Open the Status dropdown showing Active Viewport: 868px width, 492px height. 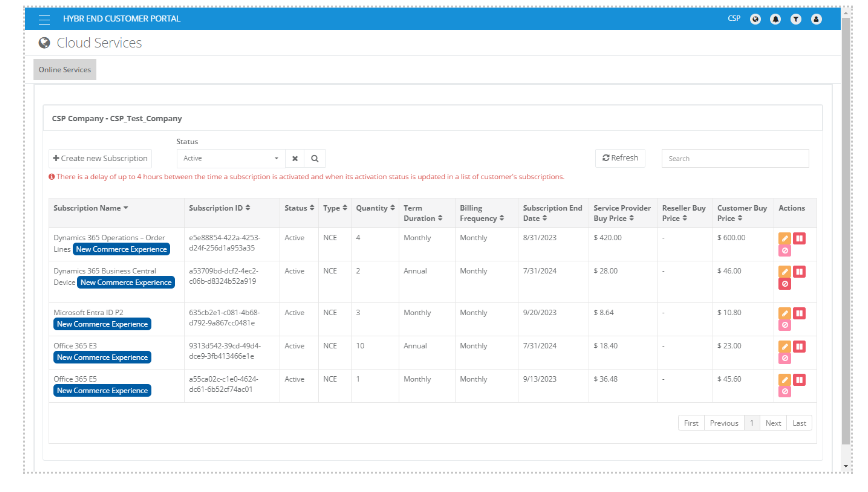(x=231, y=158)
